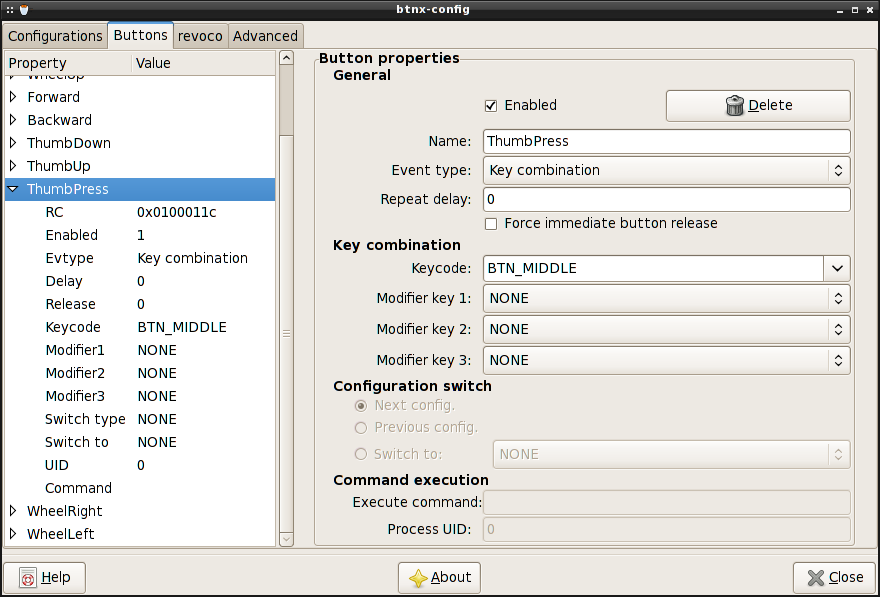This screenshot has width=880, height=597.
Task: Select the Release property row
Action: pyautogui.click(x=140, y=304)
